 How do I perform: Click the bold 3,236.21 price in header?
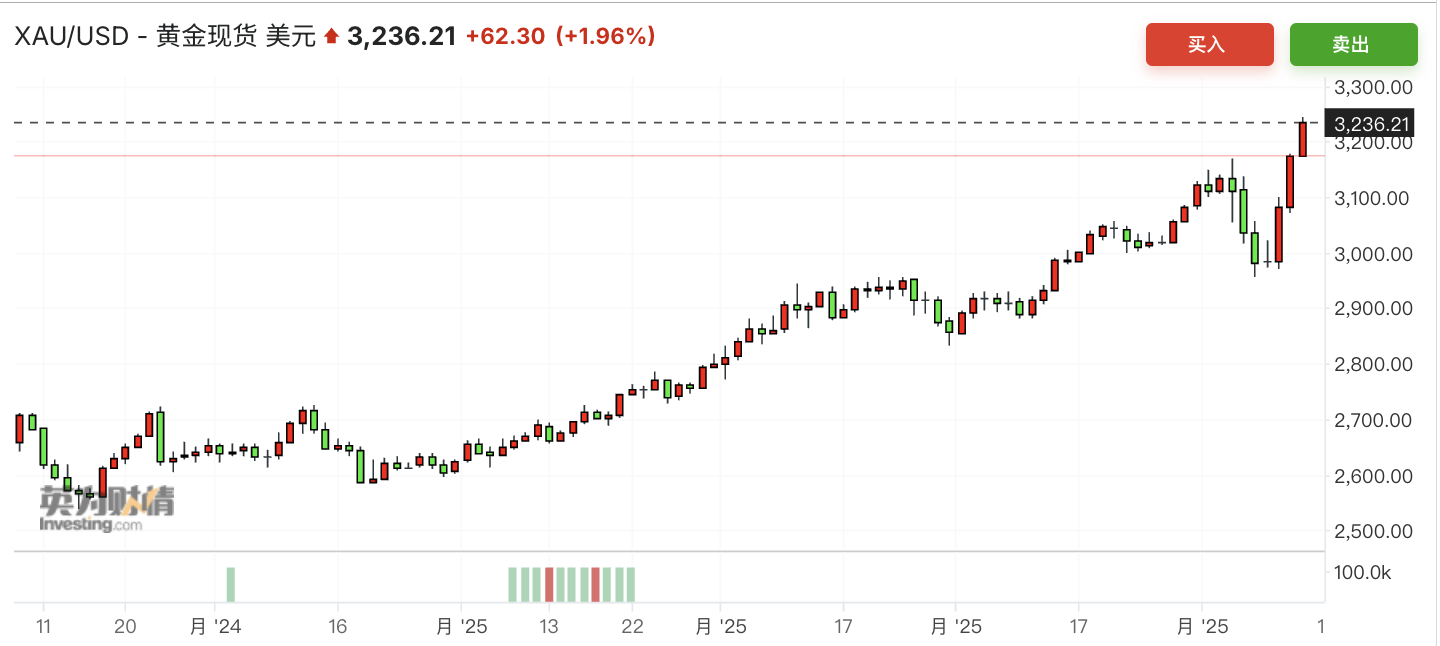pos(401,37)
